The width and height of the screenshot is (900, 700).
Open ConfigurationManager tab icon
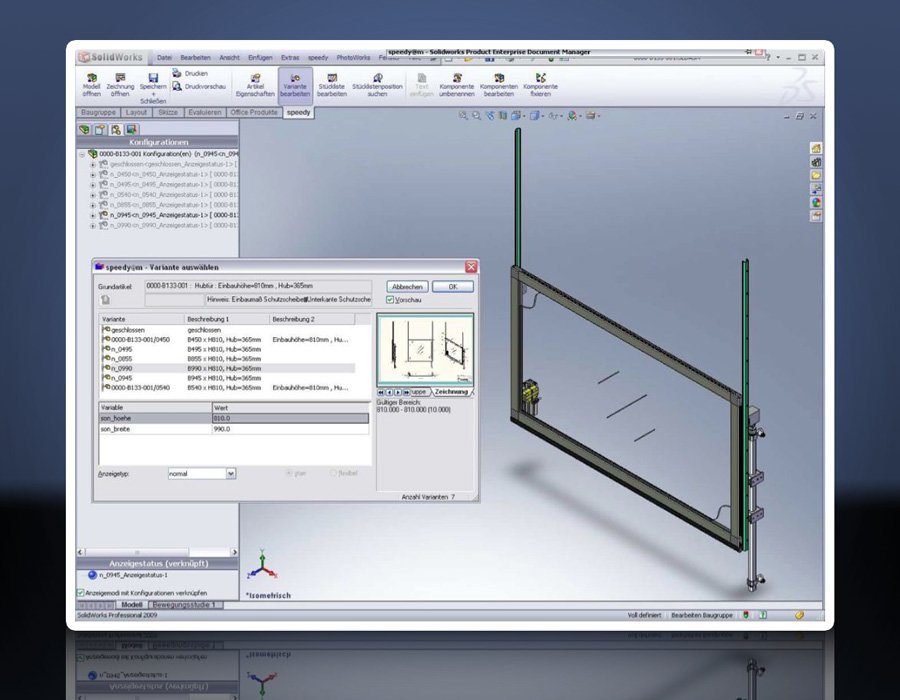(x=116, y=130)
